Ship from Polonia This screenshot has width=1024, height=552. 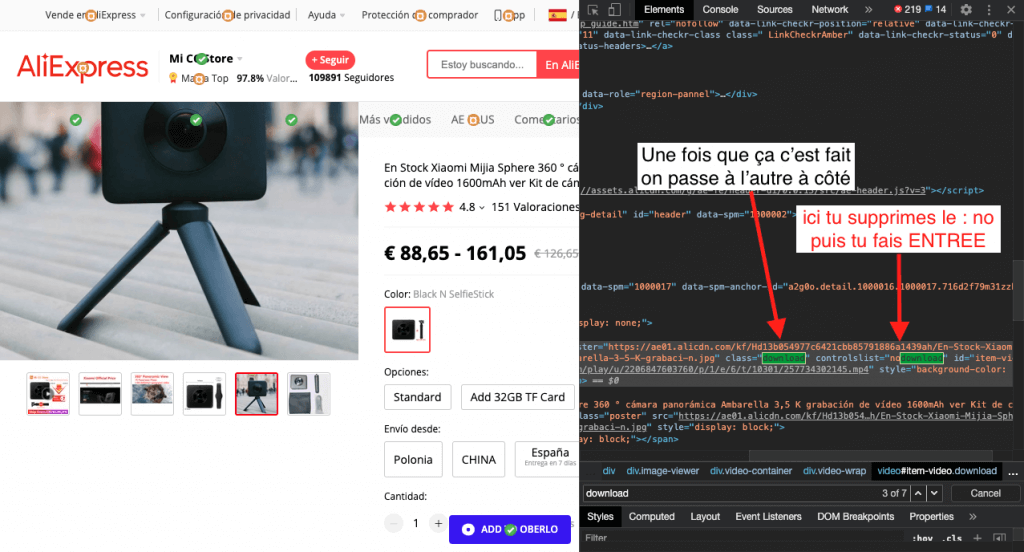click(x=413, y=459)
